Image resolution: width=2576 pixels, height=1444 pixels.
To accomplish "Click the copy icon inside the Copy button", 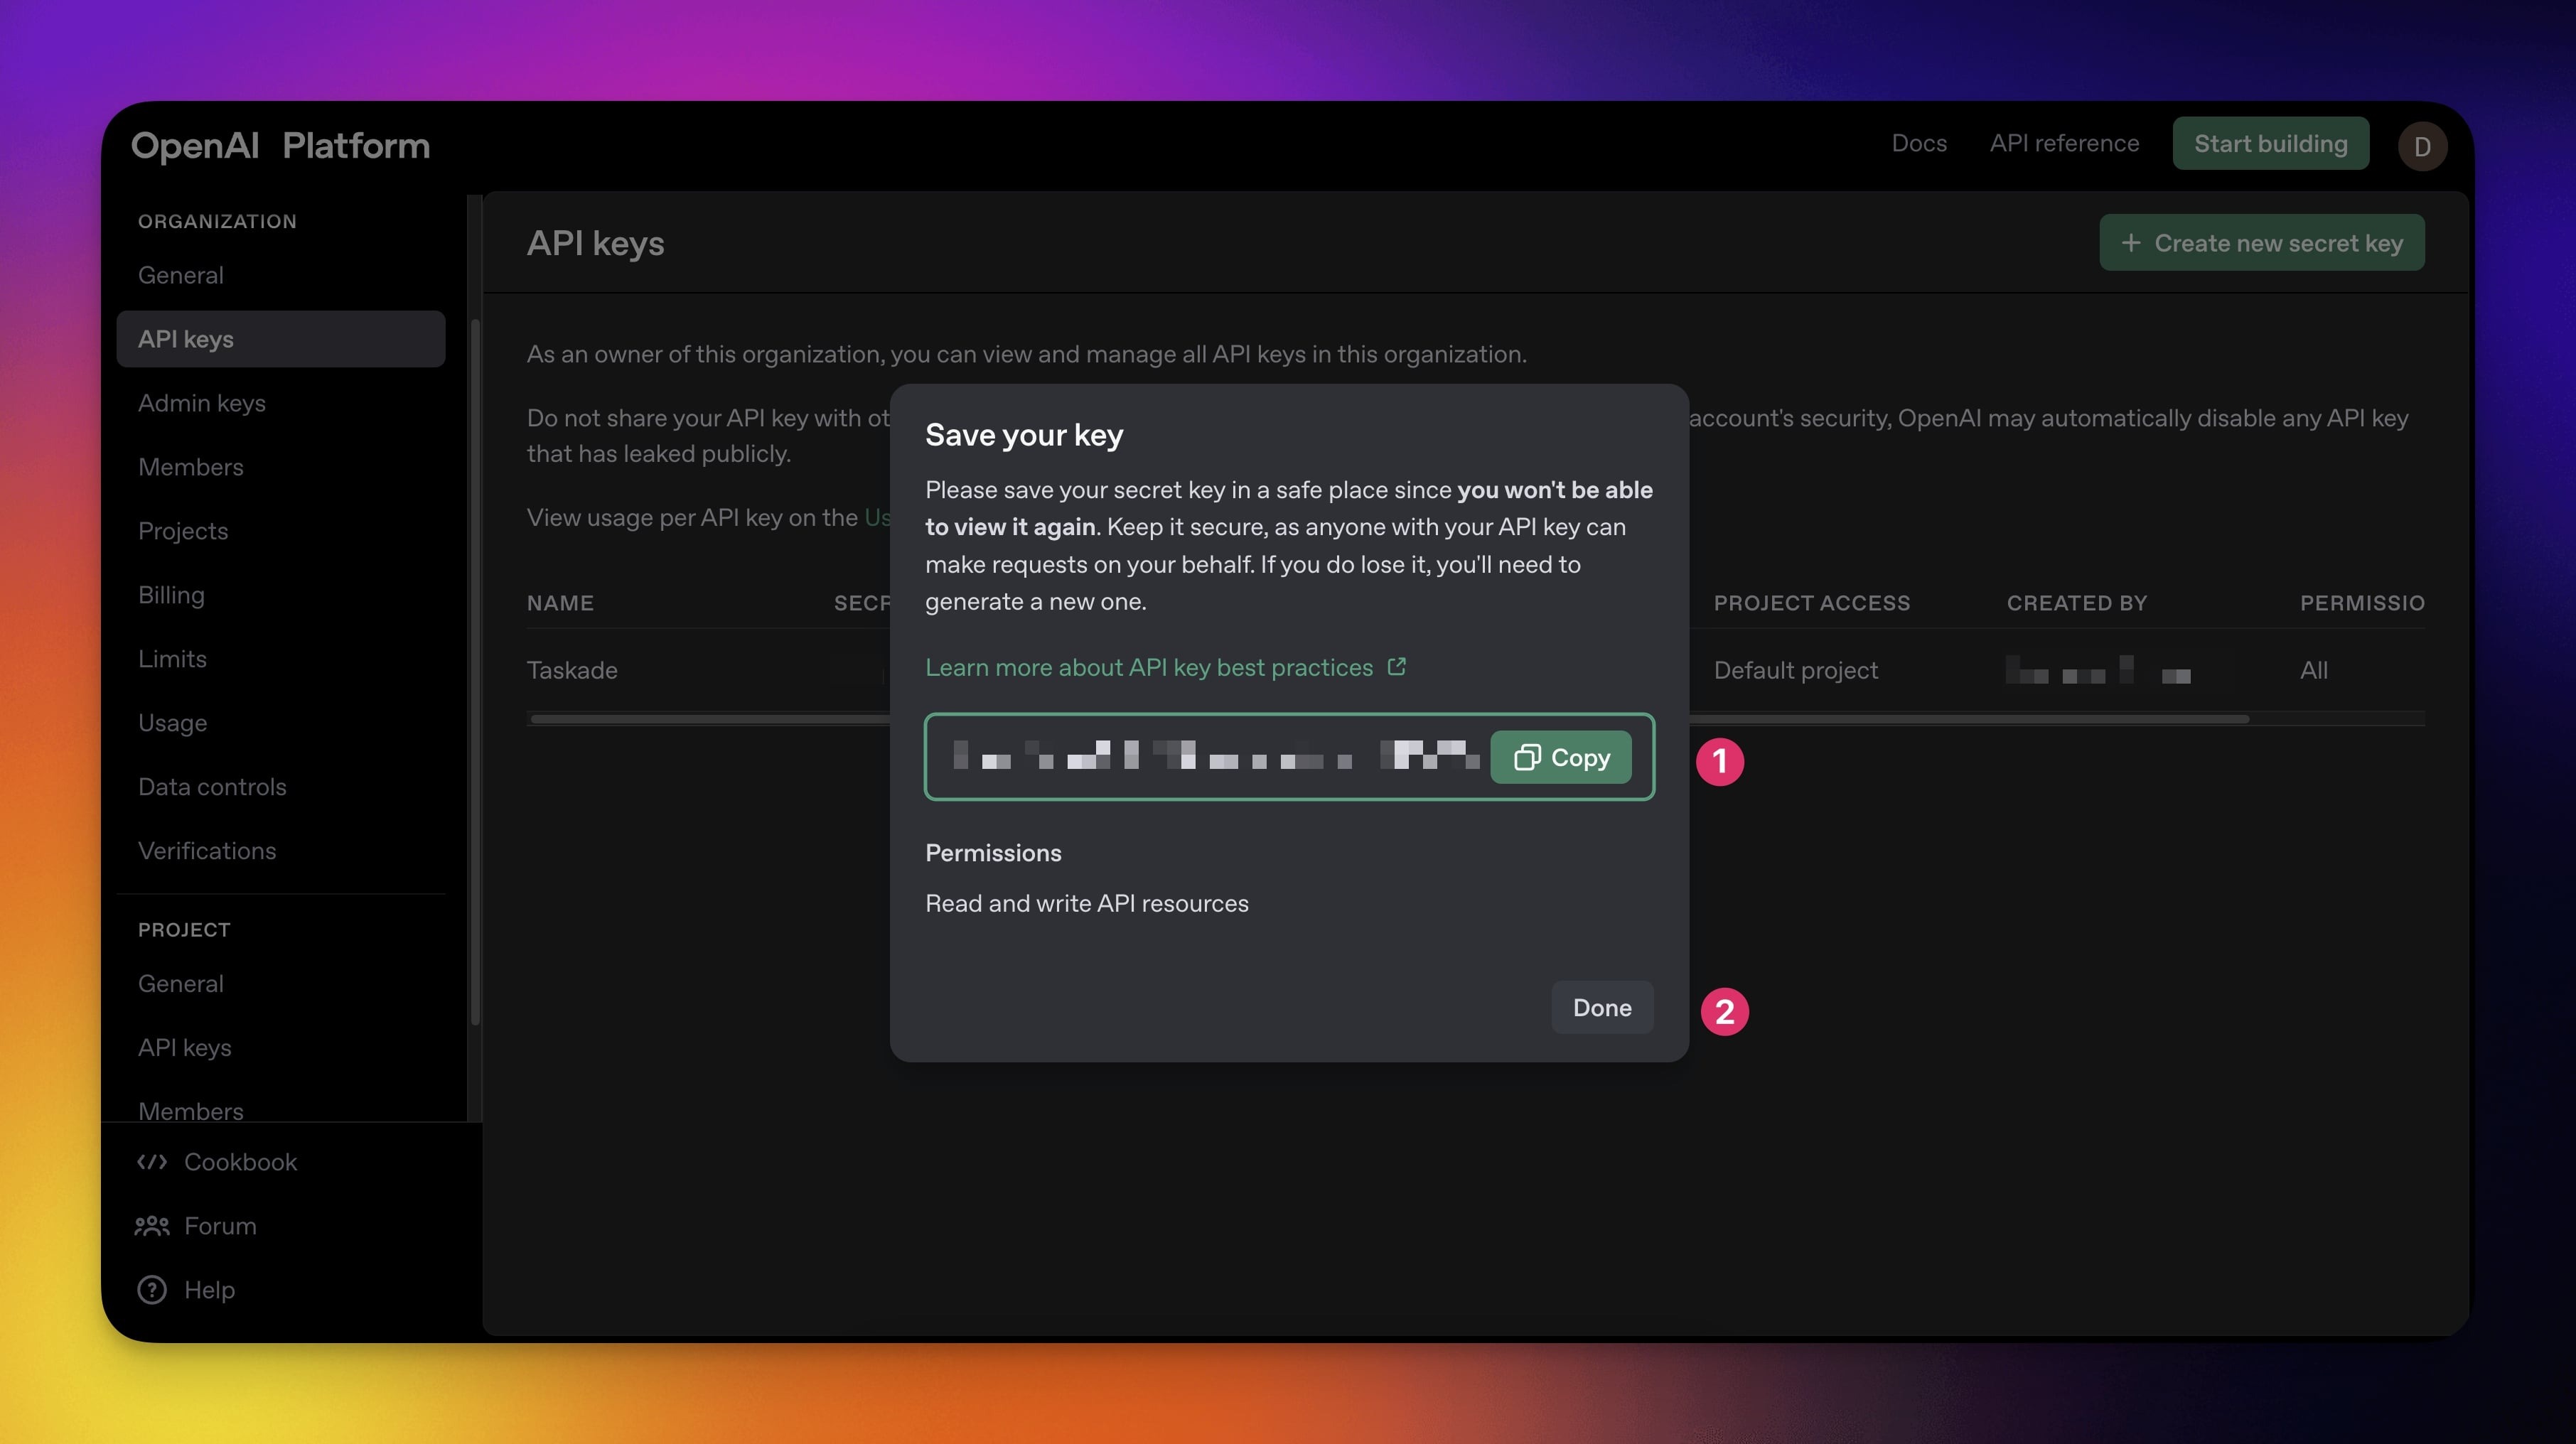I will pos(1526,757).
